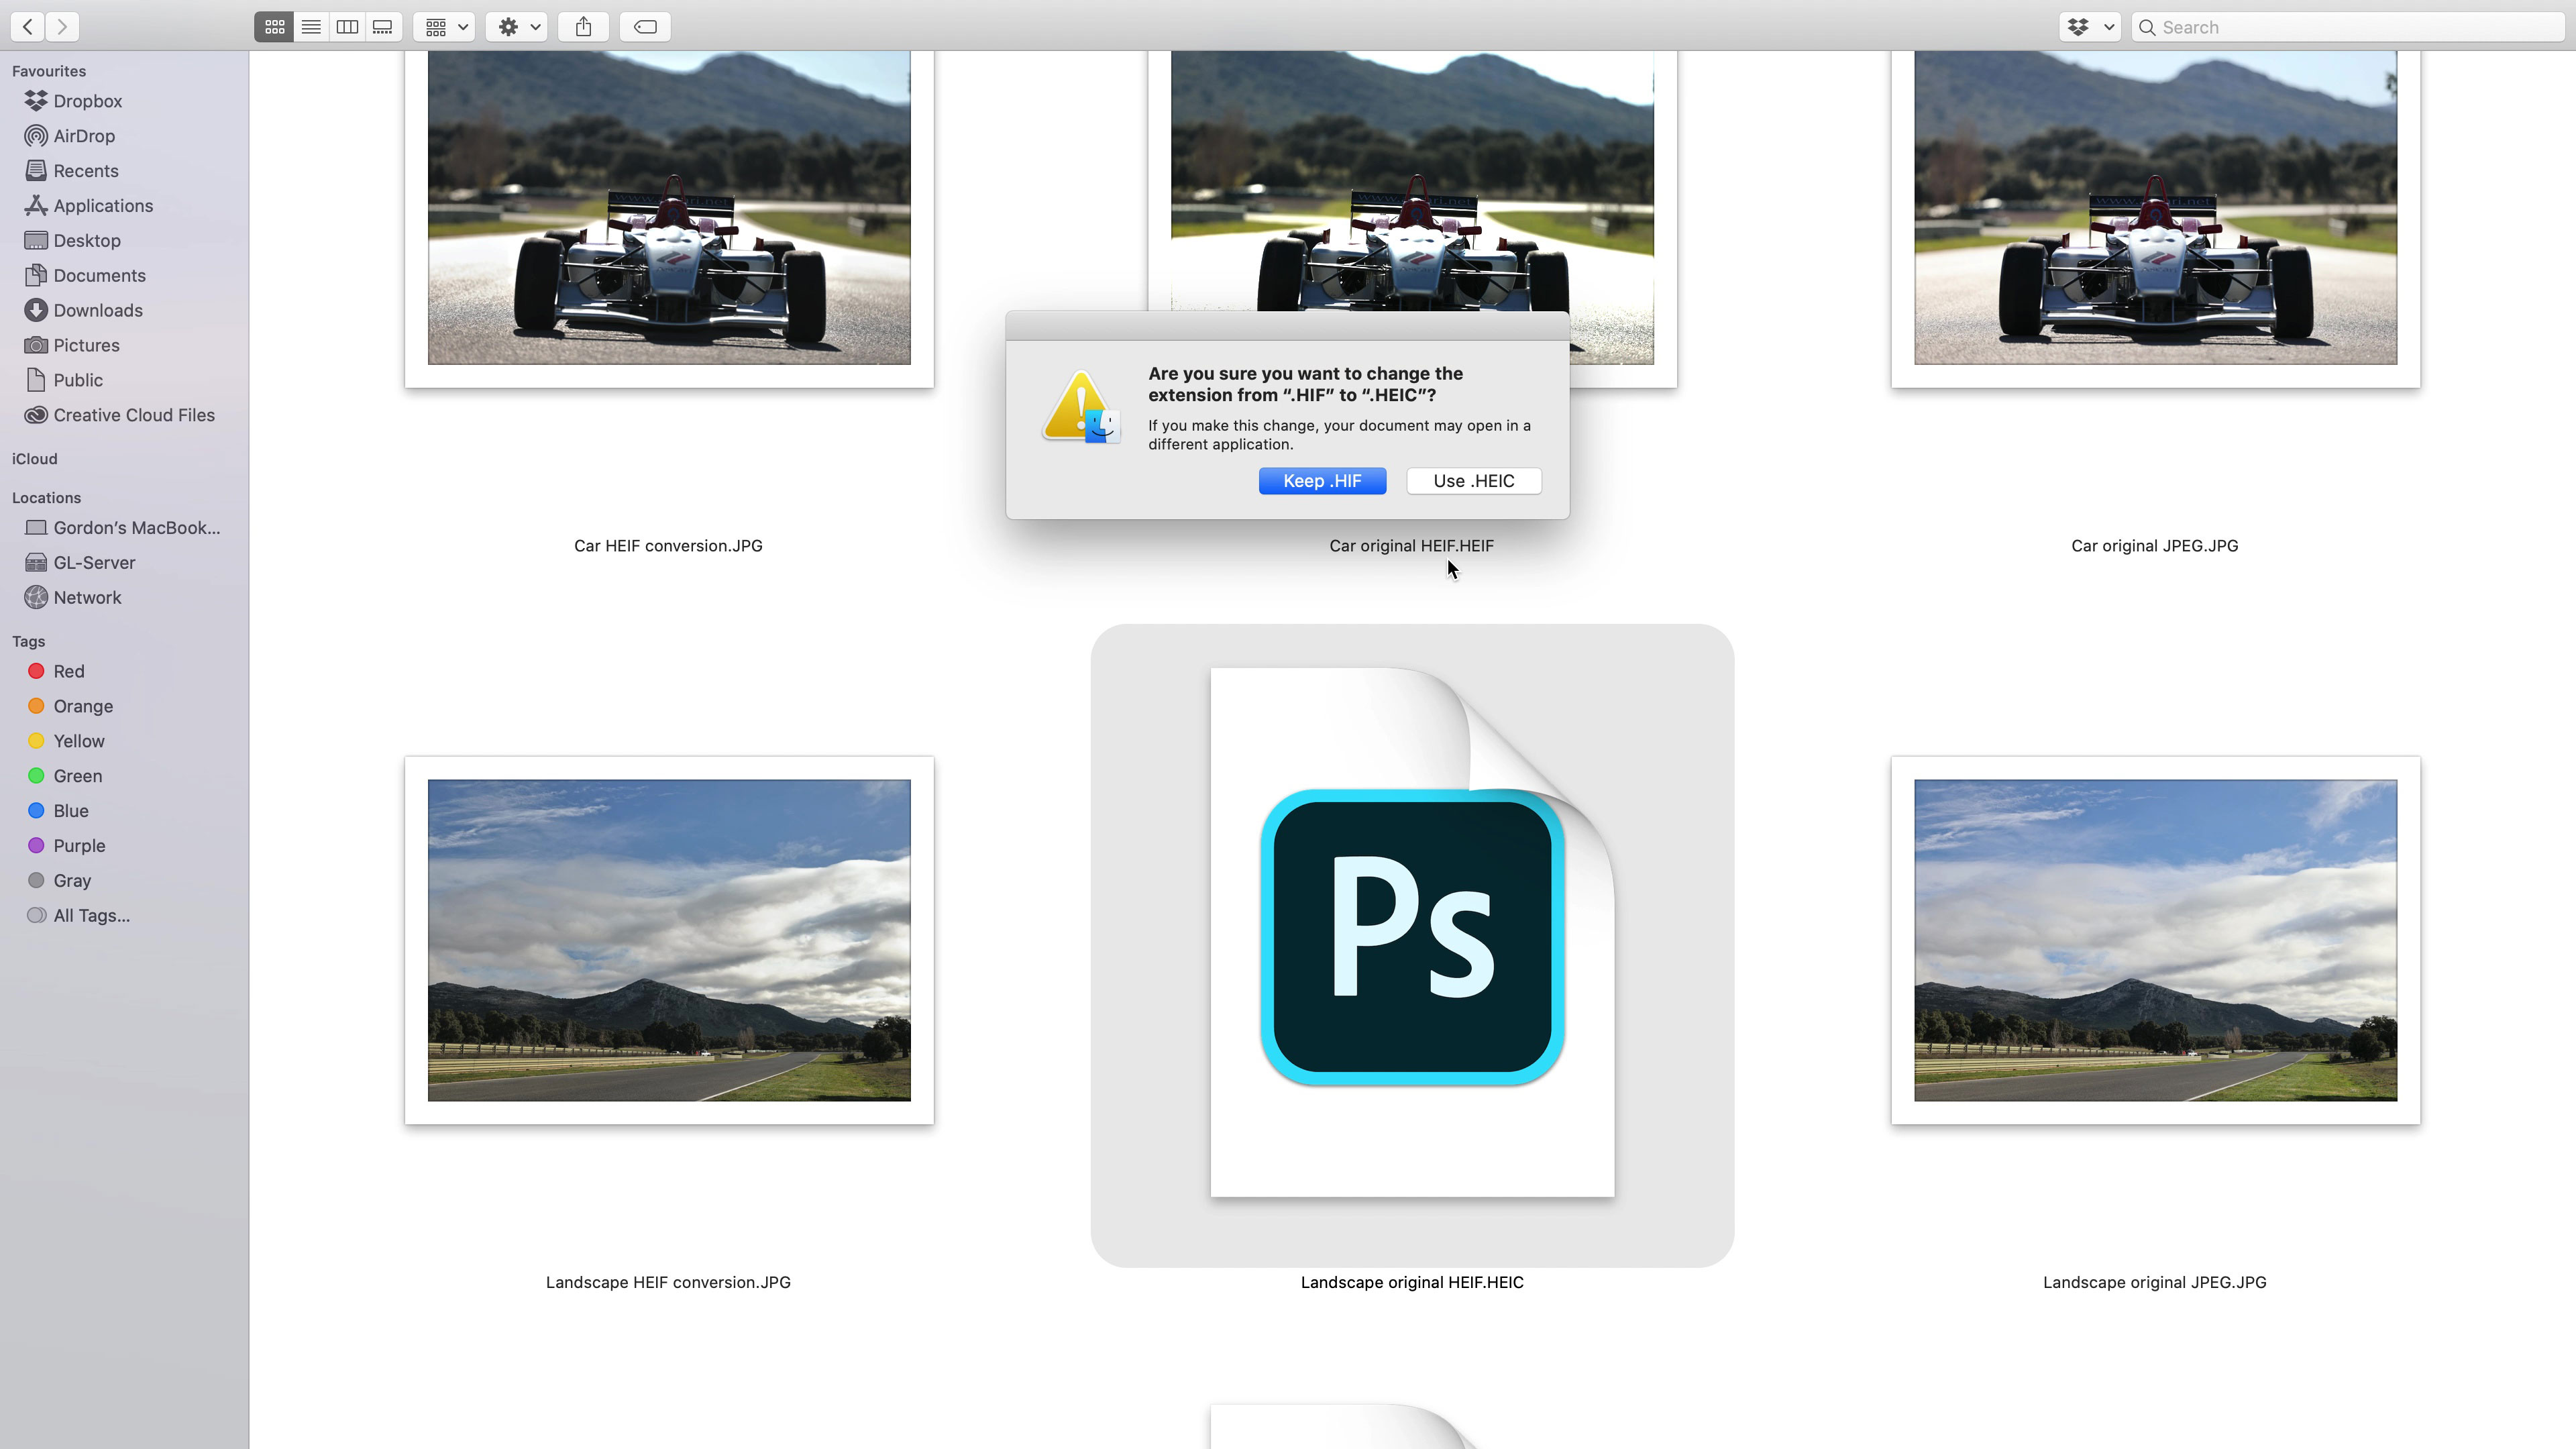The width and height of the screenshot is (2576, 1449).
Task: Click Use .HEIC button
Action: pos(1473,481)
